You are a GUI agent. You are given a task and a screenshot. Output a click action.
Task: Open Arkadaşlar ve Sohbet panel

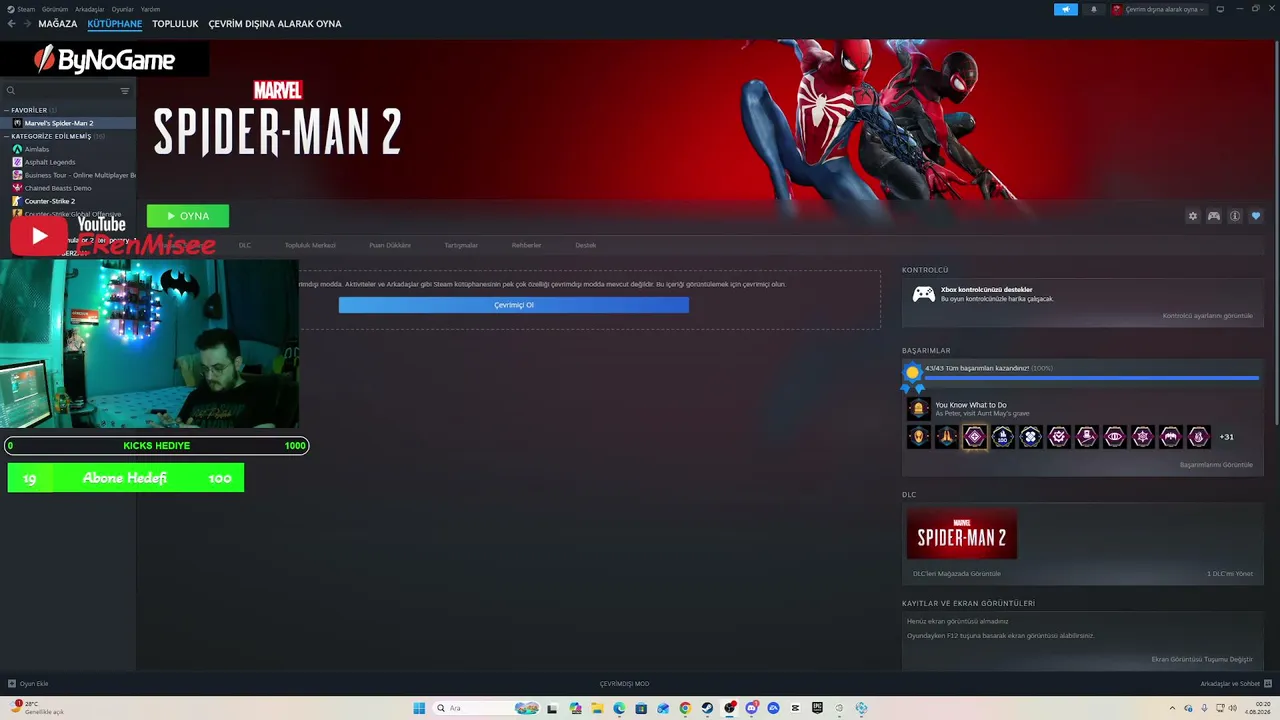click(1236, 684)
